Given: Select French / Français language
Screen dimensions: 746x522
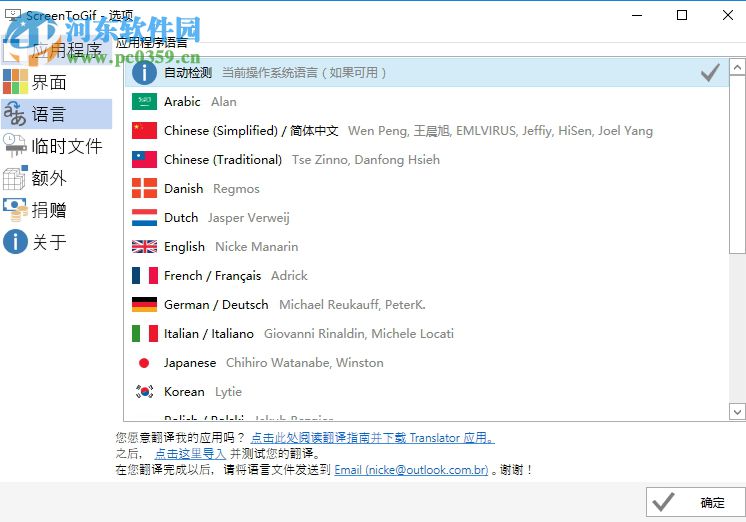Looking at the screenshot, I should [426, 276].
